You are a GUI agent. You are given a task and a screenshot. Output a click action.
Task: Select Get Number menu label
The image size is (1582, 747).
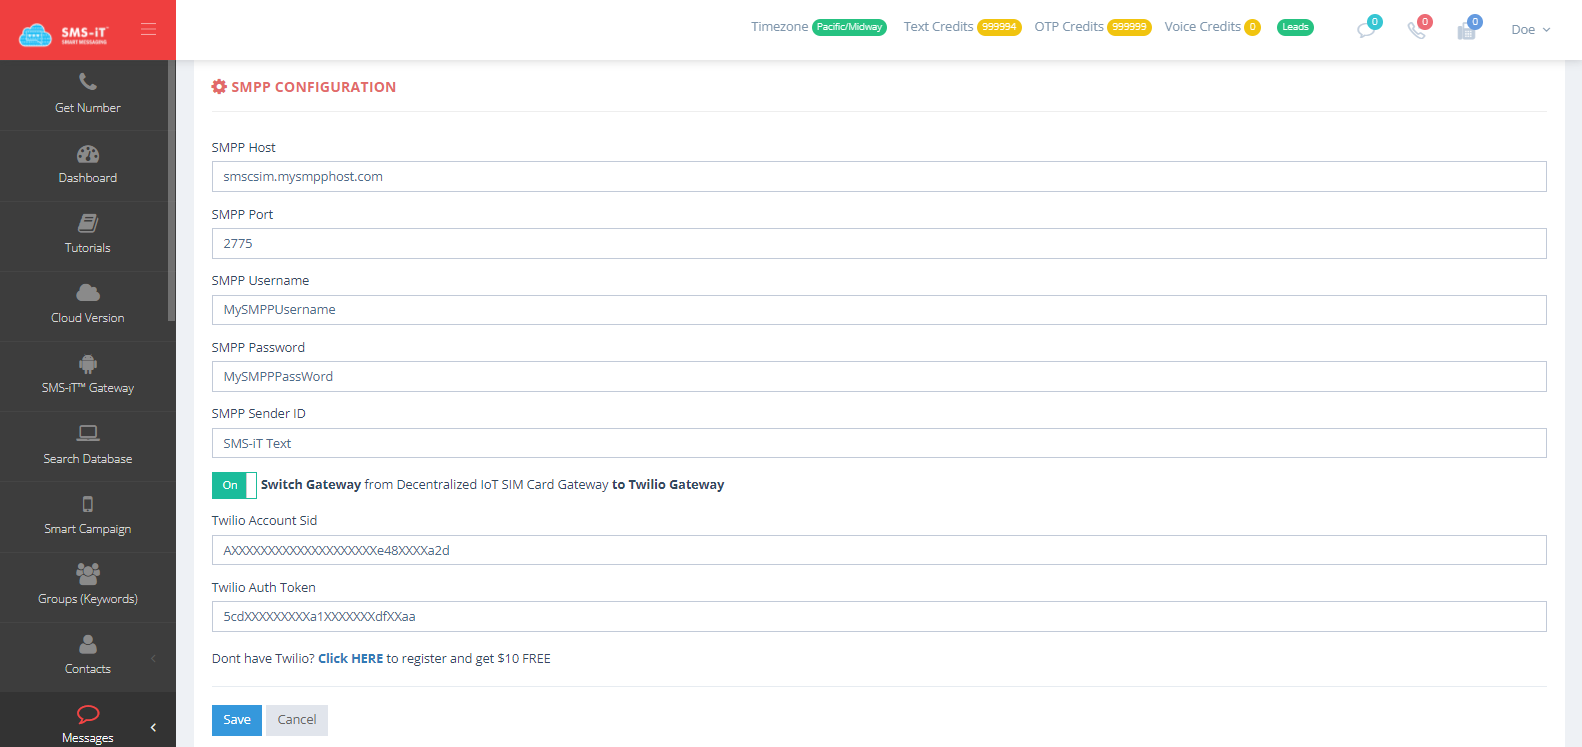(x=88, y=108)
